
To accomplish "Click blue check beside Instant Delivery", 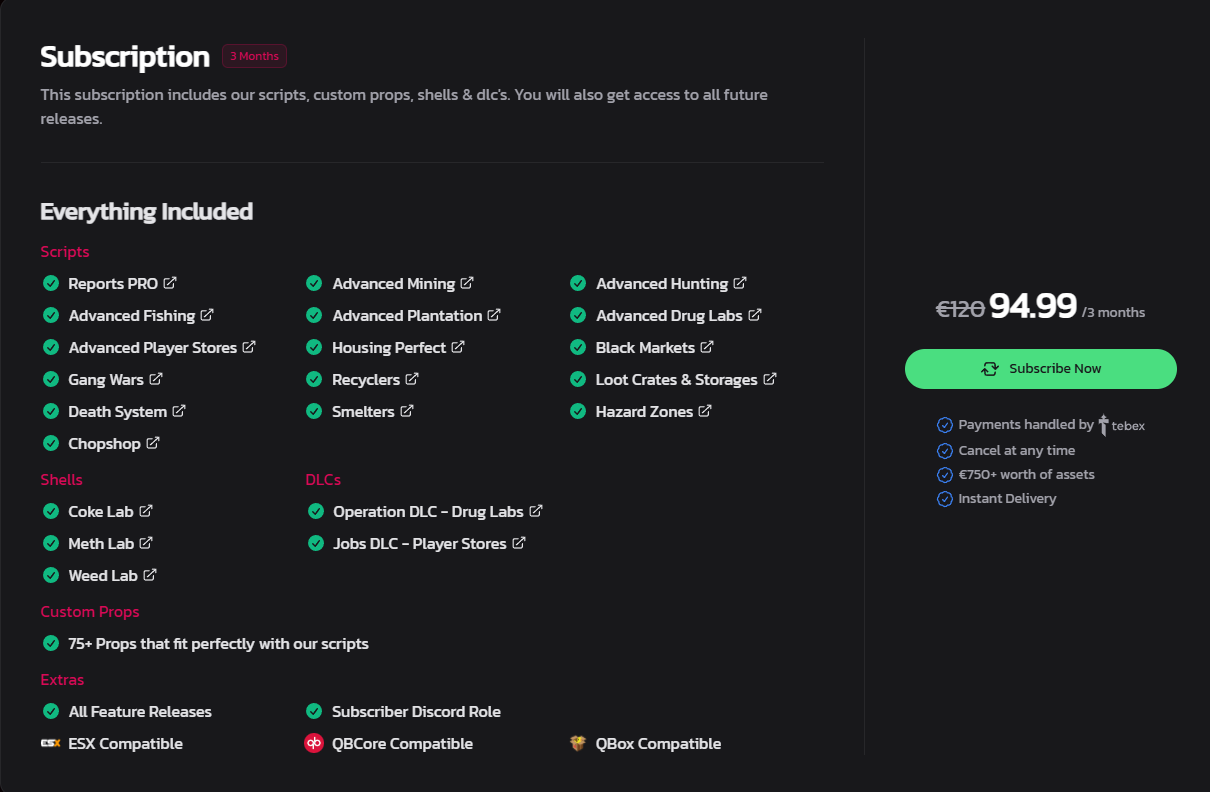I will click(945, 499).
